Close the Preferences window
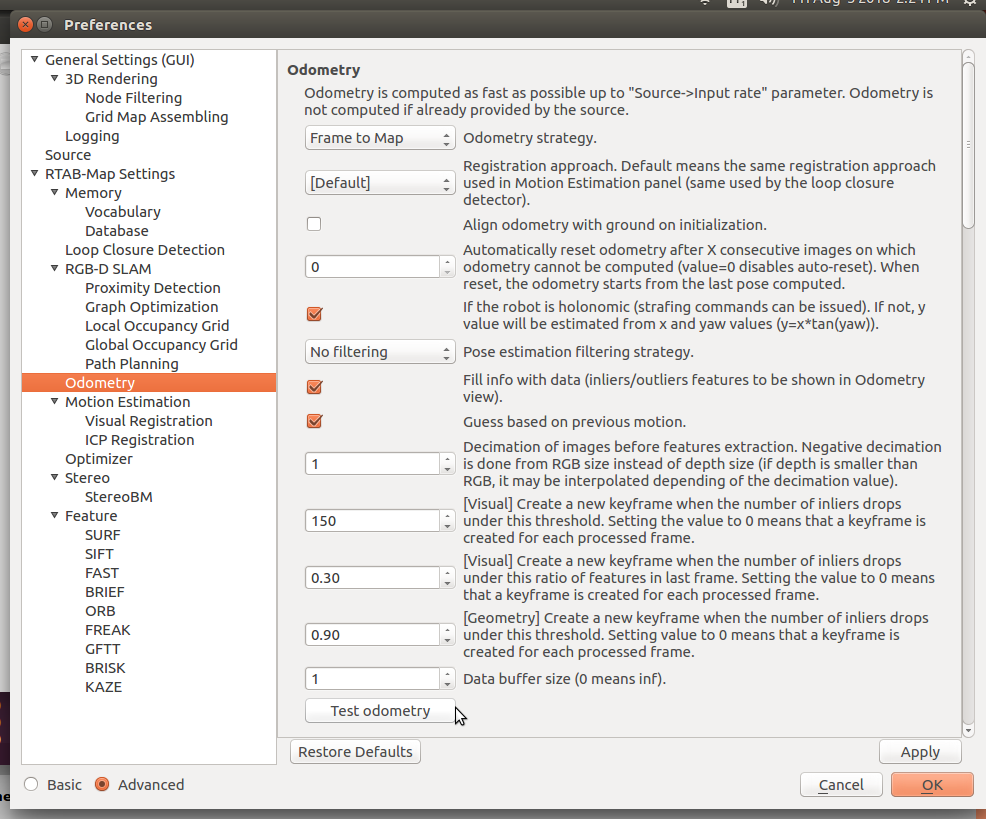The width and height of the screenshot is (986, 819). click(x=24, y=24)
